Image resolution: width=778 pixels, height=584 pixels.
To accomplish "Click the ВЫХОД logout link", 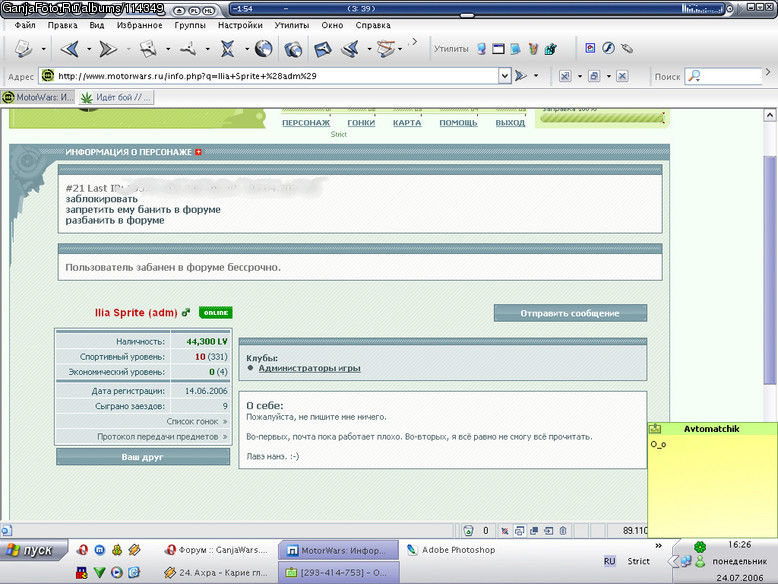I will (510, 123).
